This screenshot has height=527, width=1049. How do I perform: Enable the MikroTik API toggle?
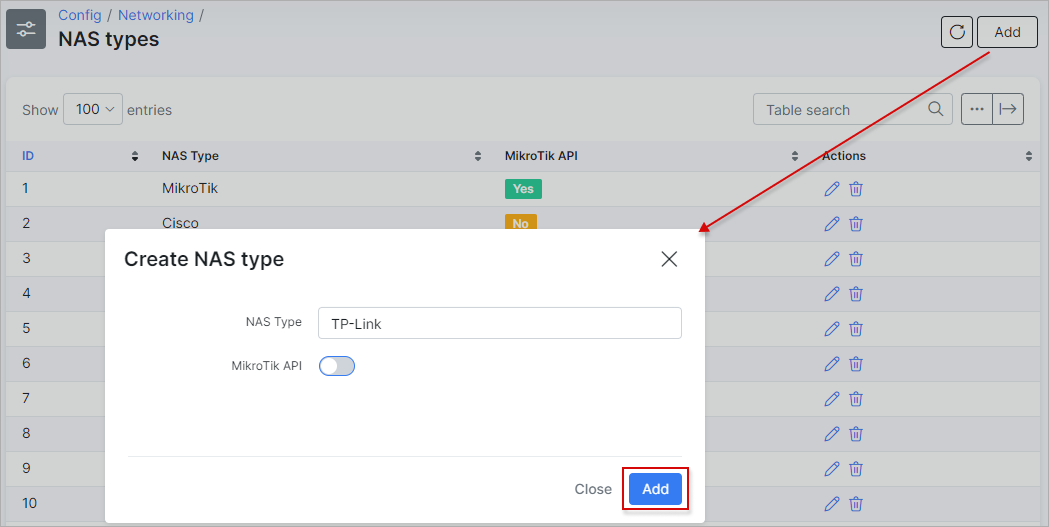coord(337,366)
